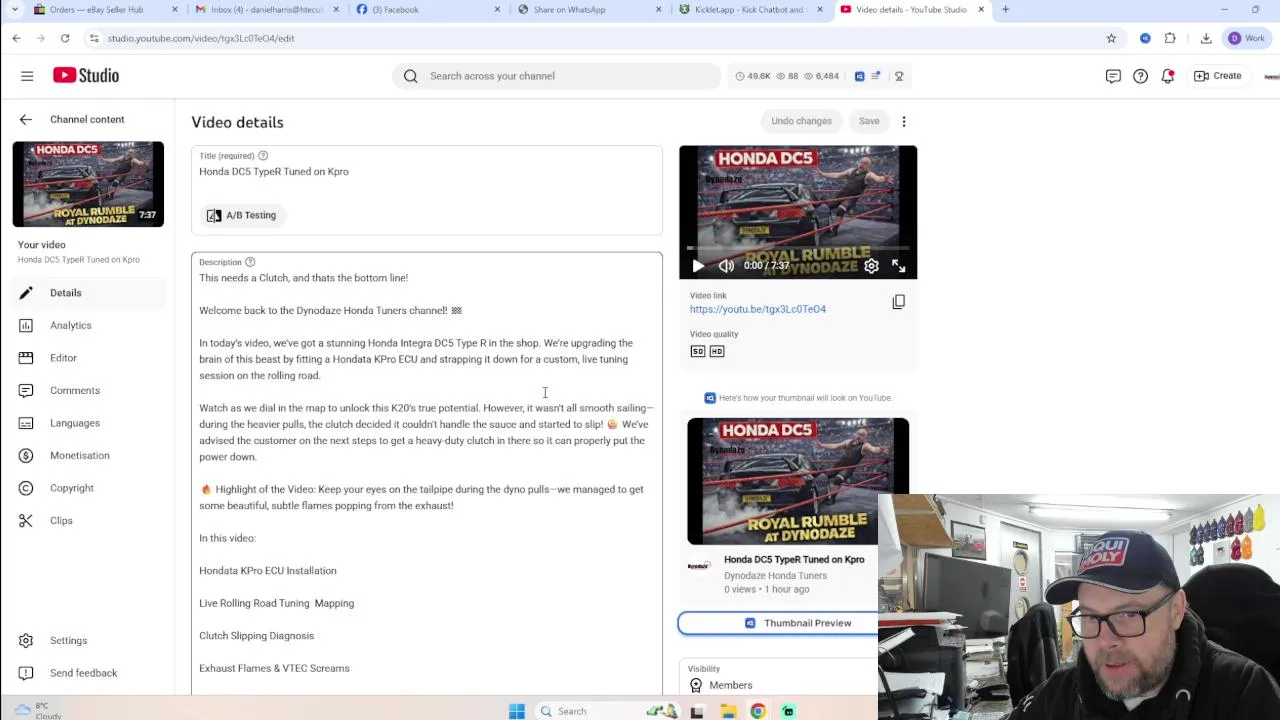This screenshot has width=1280, height=720.
Task: Click the video preview progress bar
Action: (798, 248)
